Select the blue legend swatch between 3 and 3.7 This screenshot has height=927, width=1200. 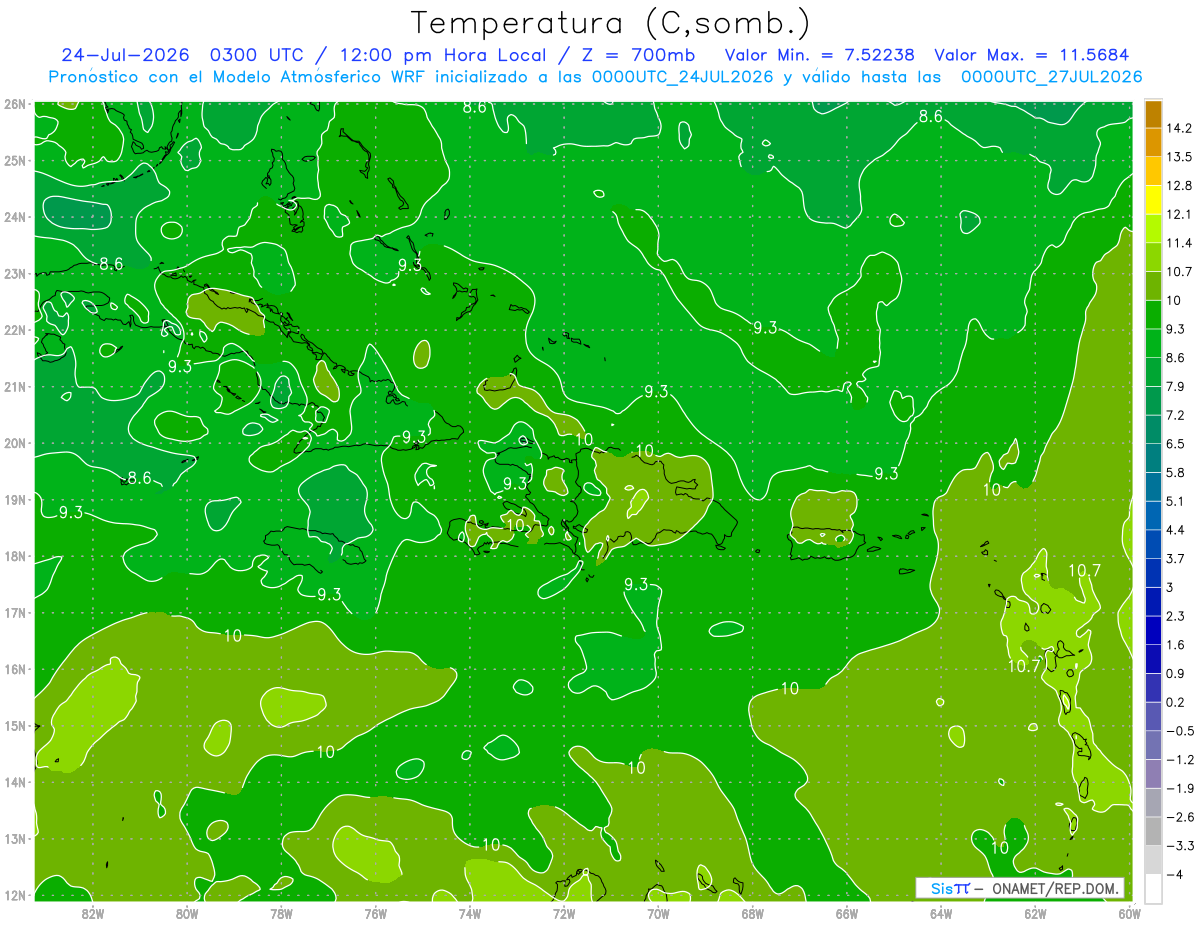pos(1153,573)
